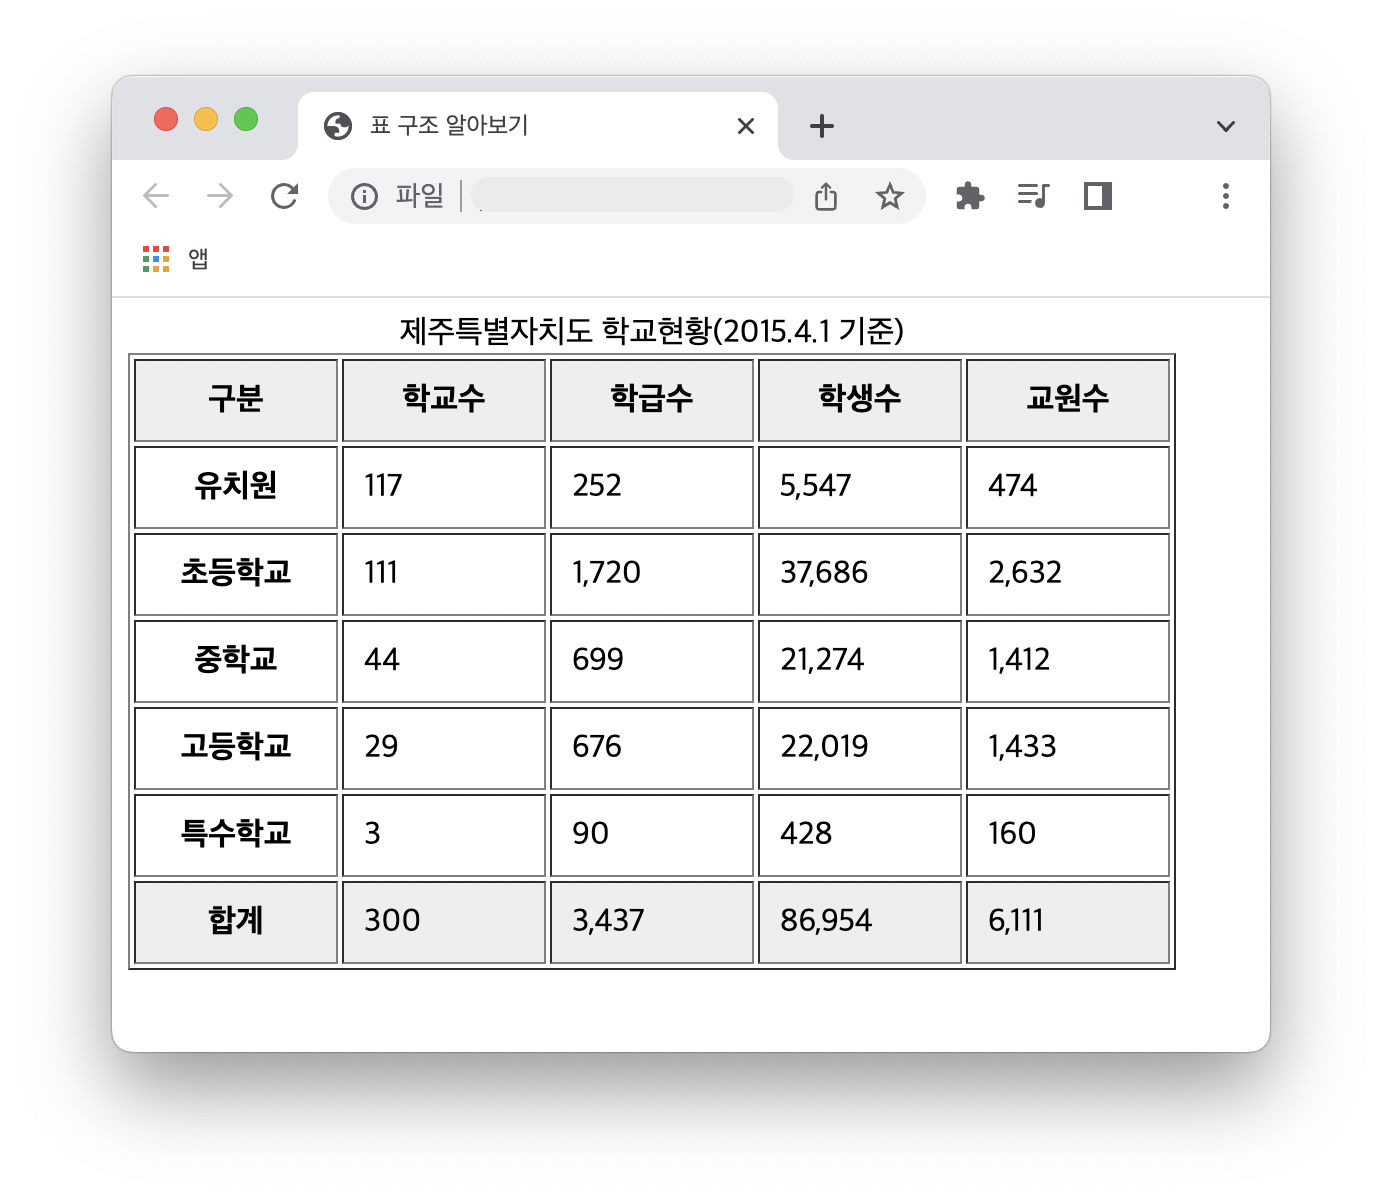Click the total cell showing 6,111
1382x1200 pixels.
1068,922
